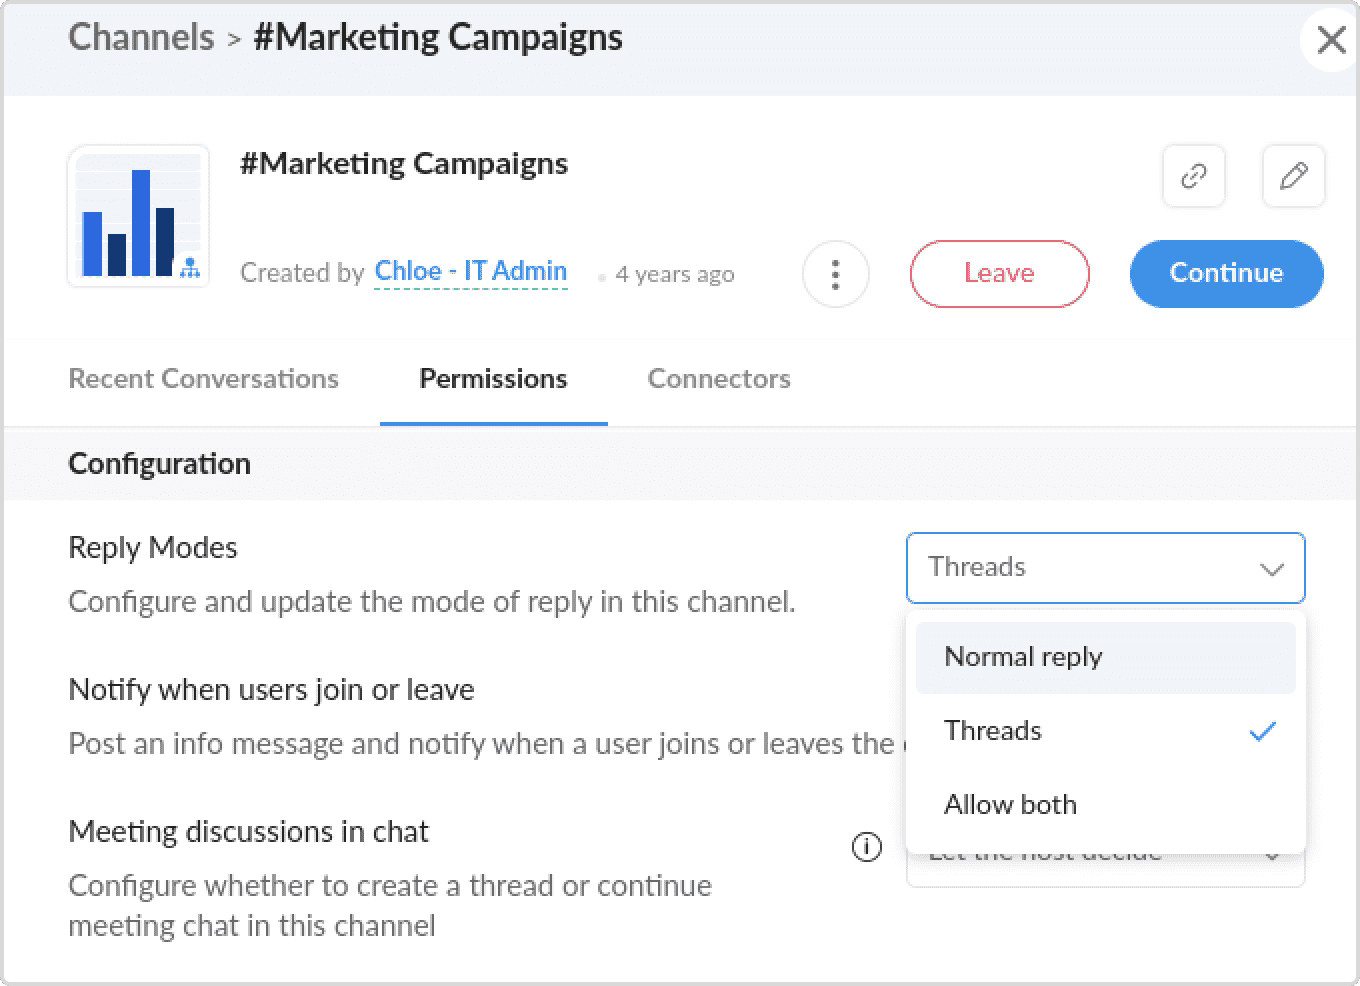Click the organization badge on channel avatar

pos(190,268)
